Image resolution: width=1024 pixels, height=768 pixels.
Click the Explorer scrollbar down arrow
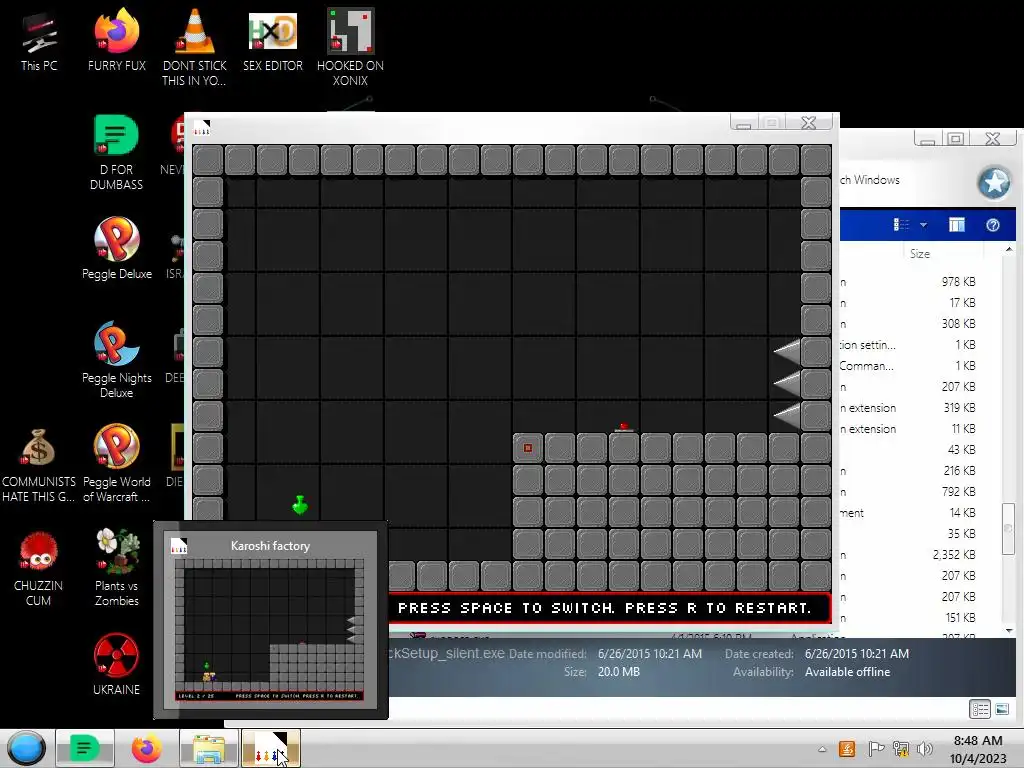coord(1009,631)
